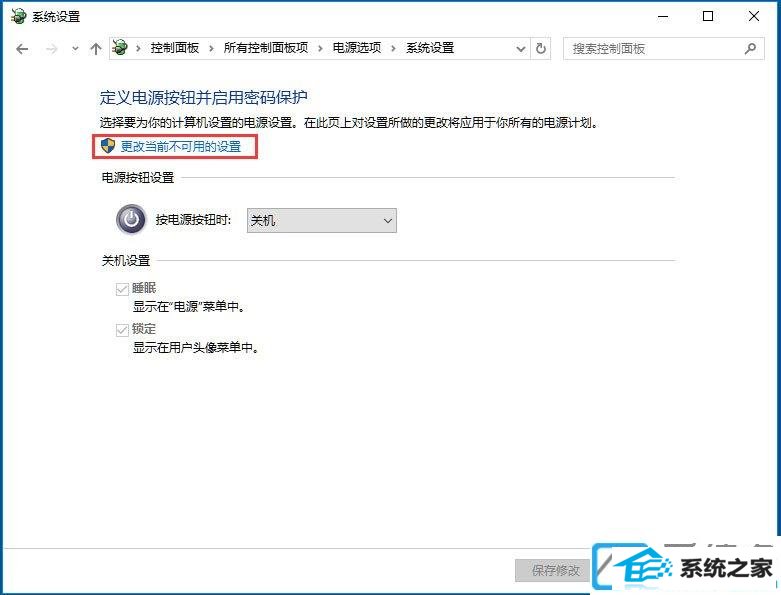
Task: Click the shield icon next to 更改当前不可用的设置
Action: (x=108, y=146)
